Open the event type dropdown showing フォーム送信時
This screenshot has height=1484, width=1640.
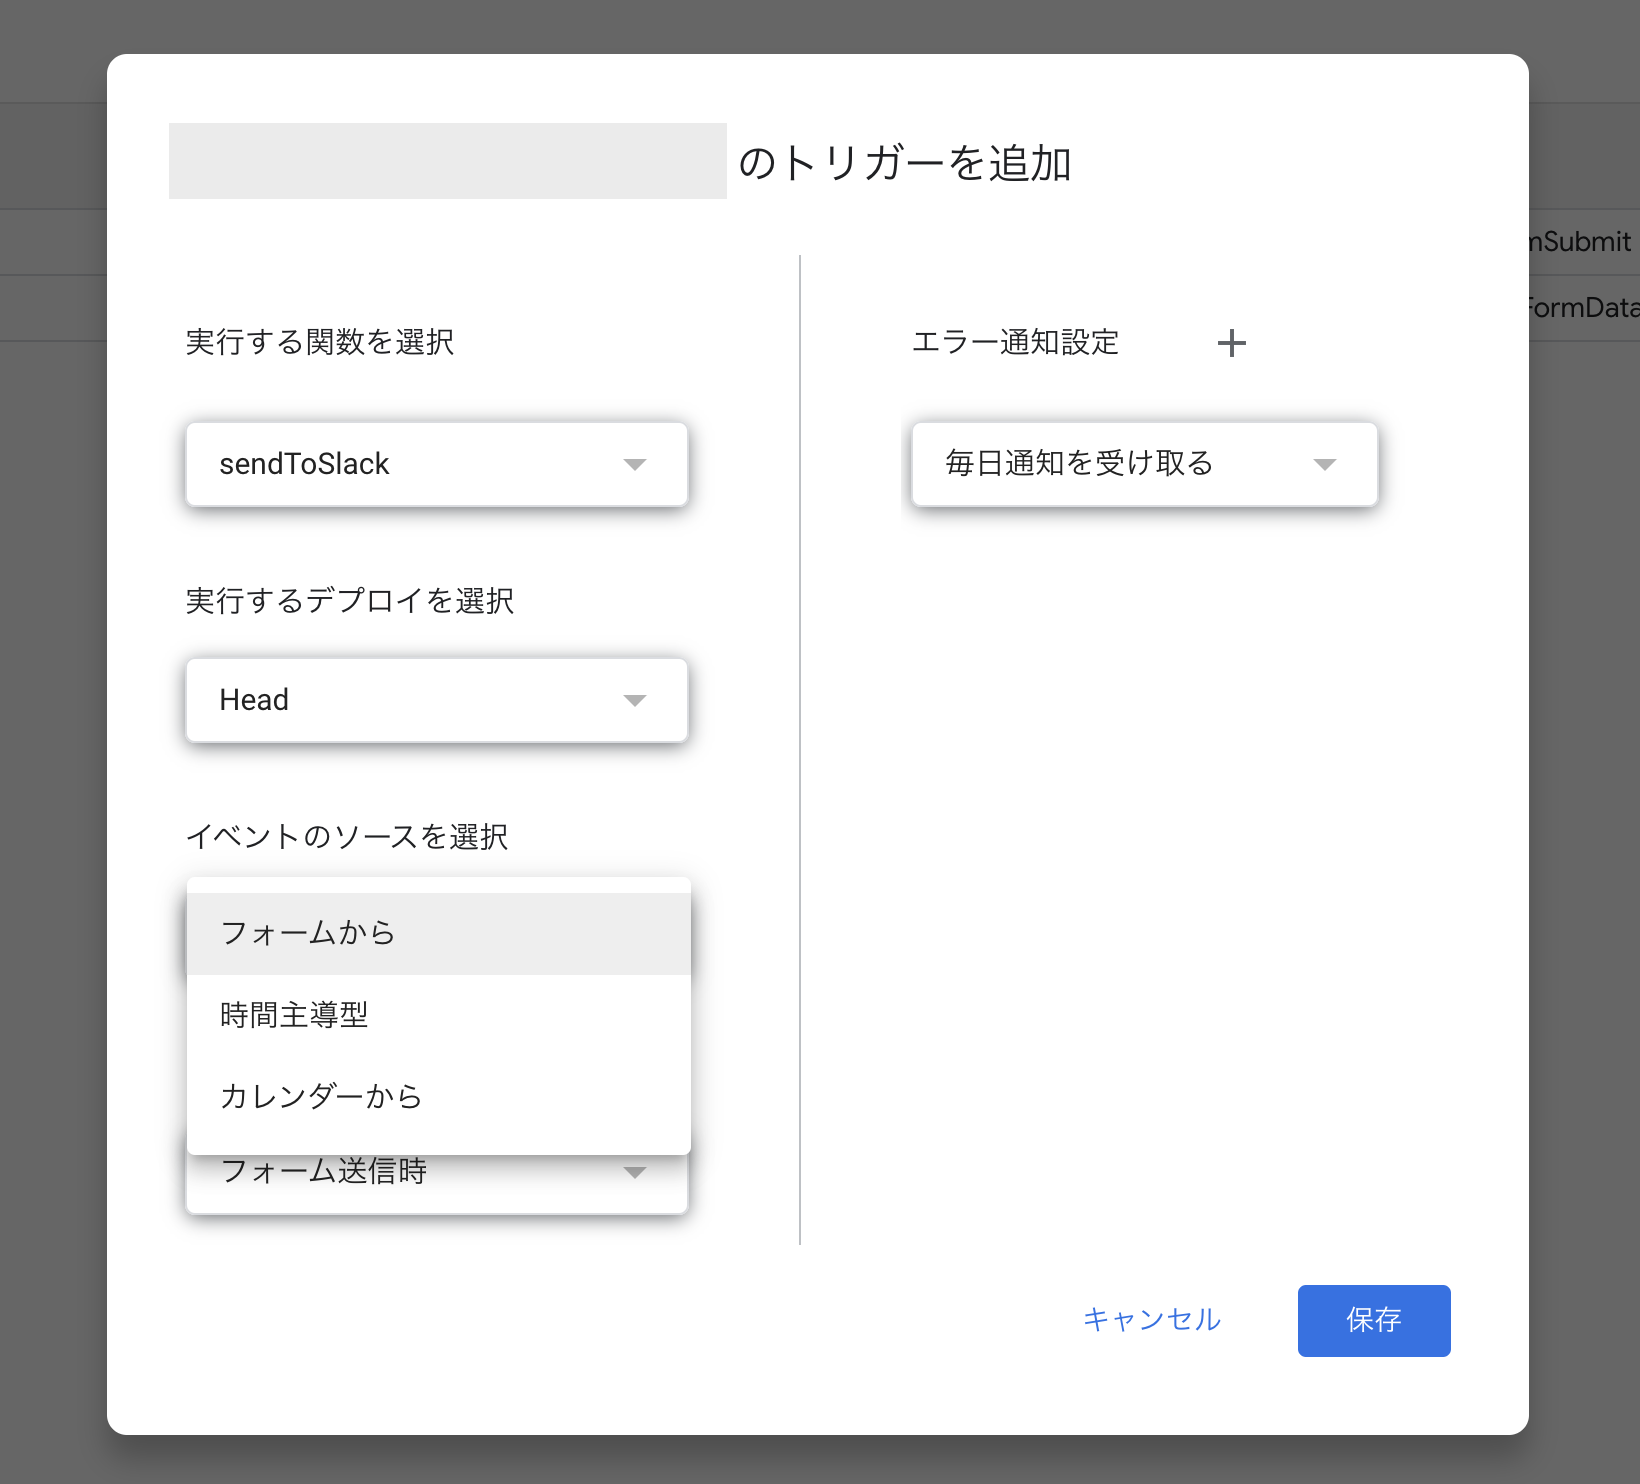point(435,1172)
